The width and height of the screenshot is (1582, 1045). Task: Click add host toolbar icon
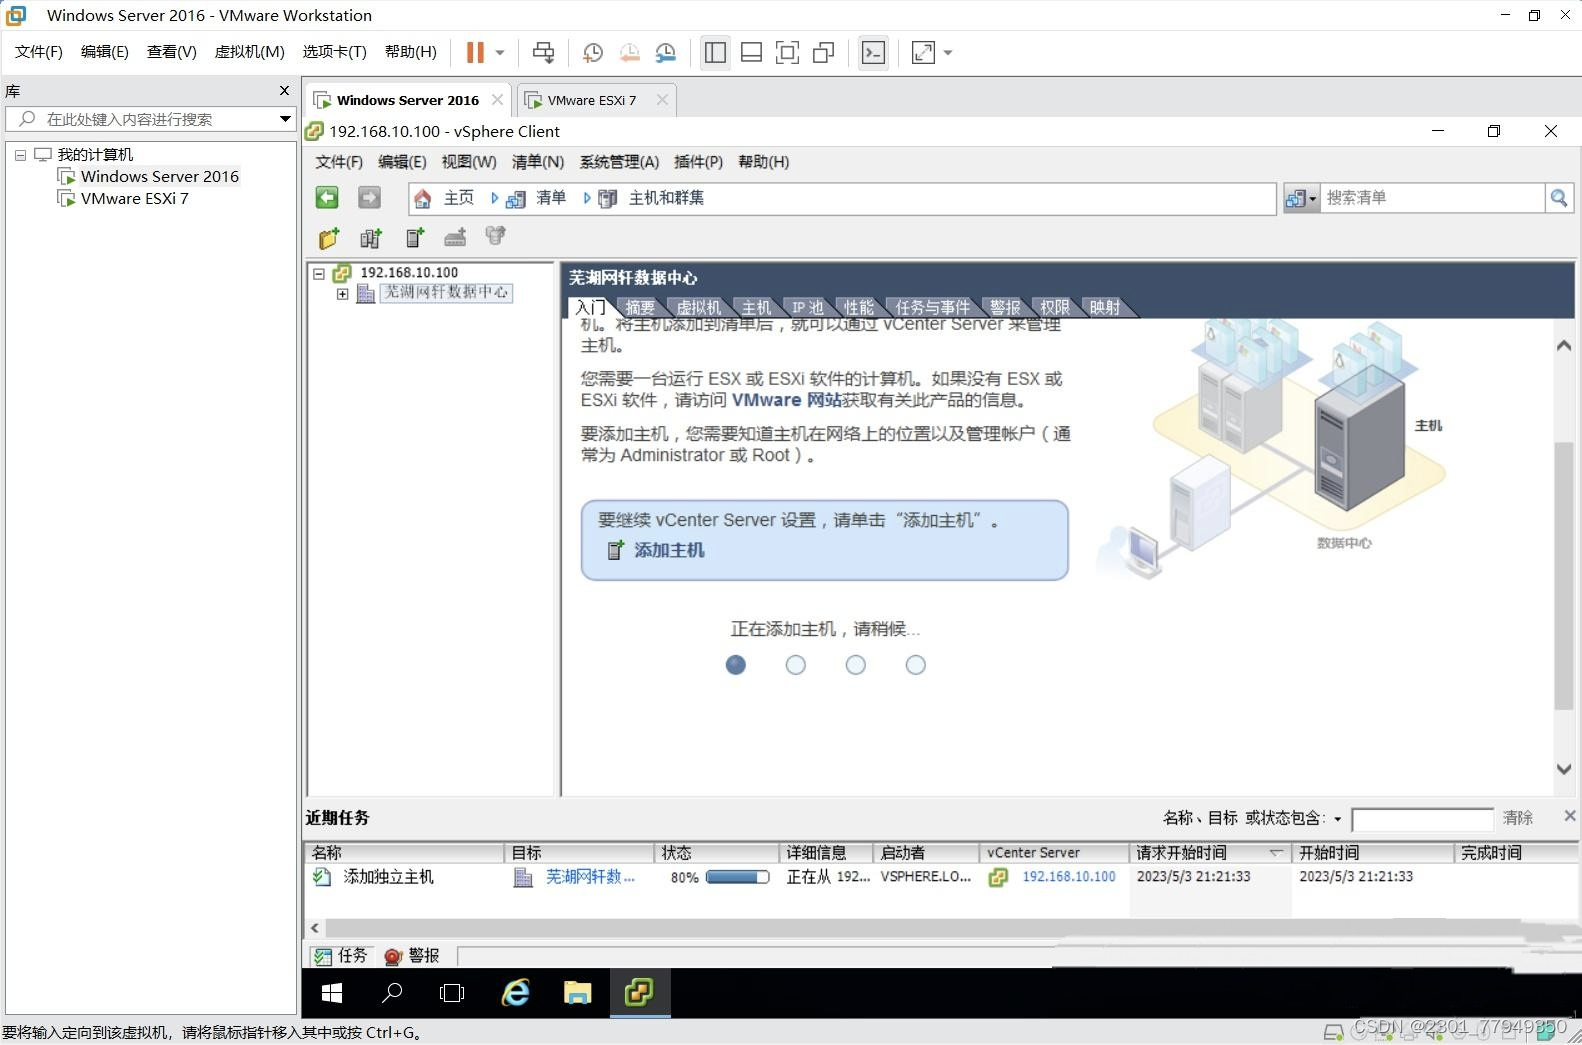[415, 238]
